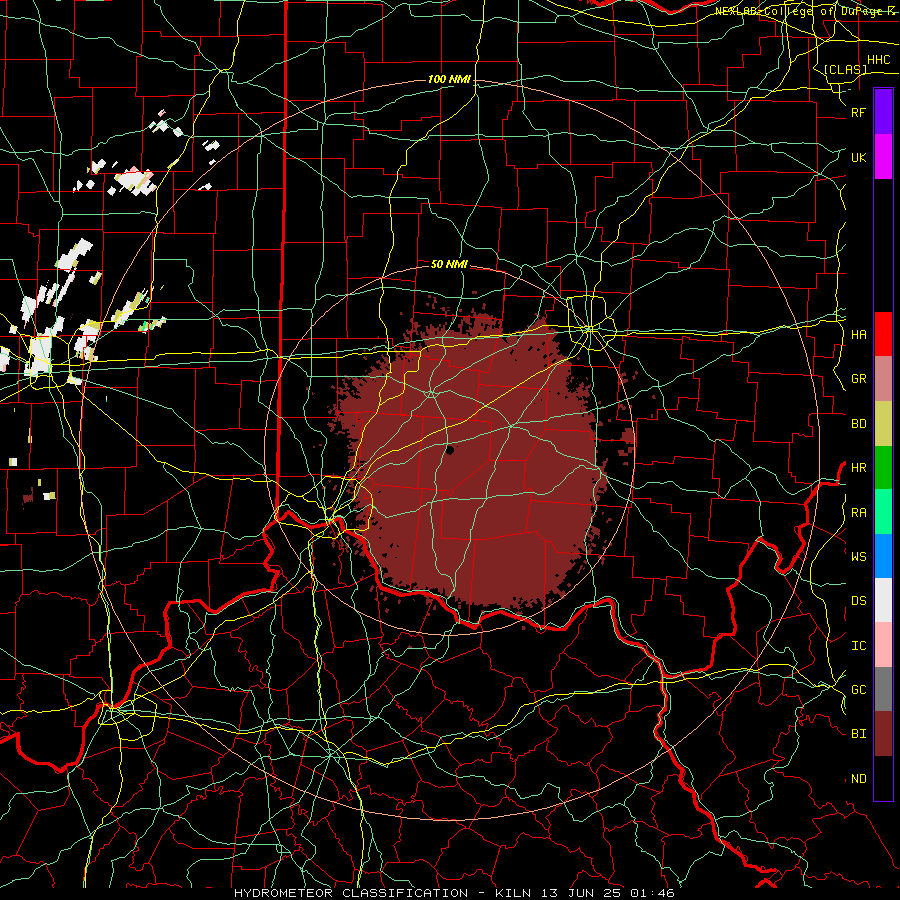
Task: Click the DS legend label
Action: click(858, 601)
